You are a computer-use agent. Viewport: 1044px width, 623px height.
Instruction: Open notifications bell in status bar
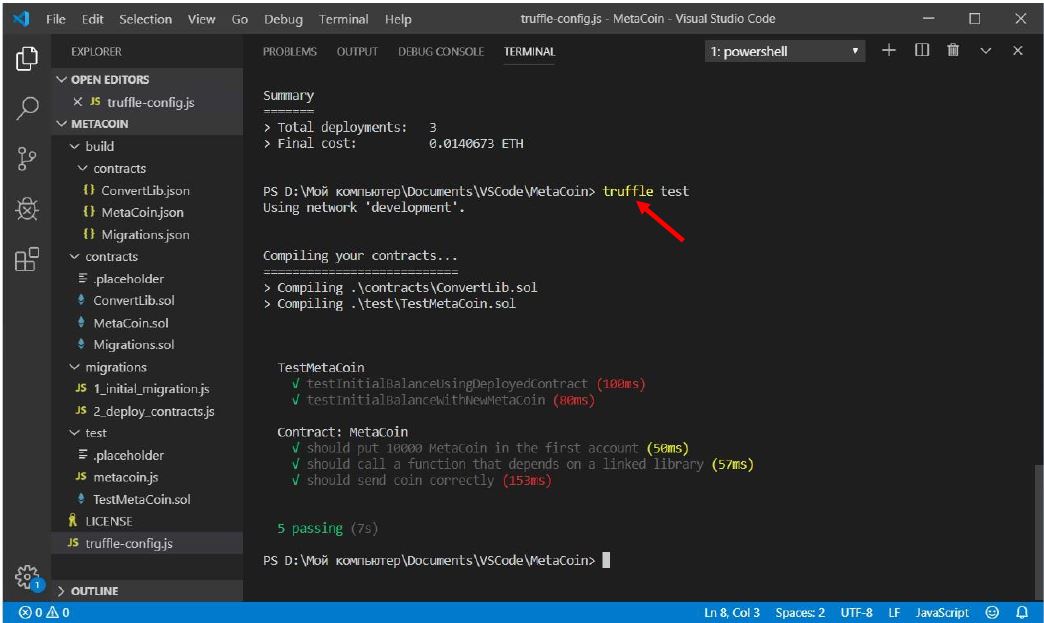click(x=1022, y=612)
